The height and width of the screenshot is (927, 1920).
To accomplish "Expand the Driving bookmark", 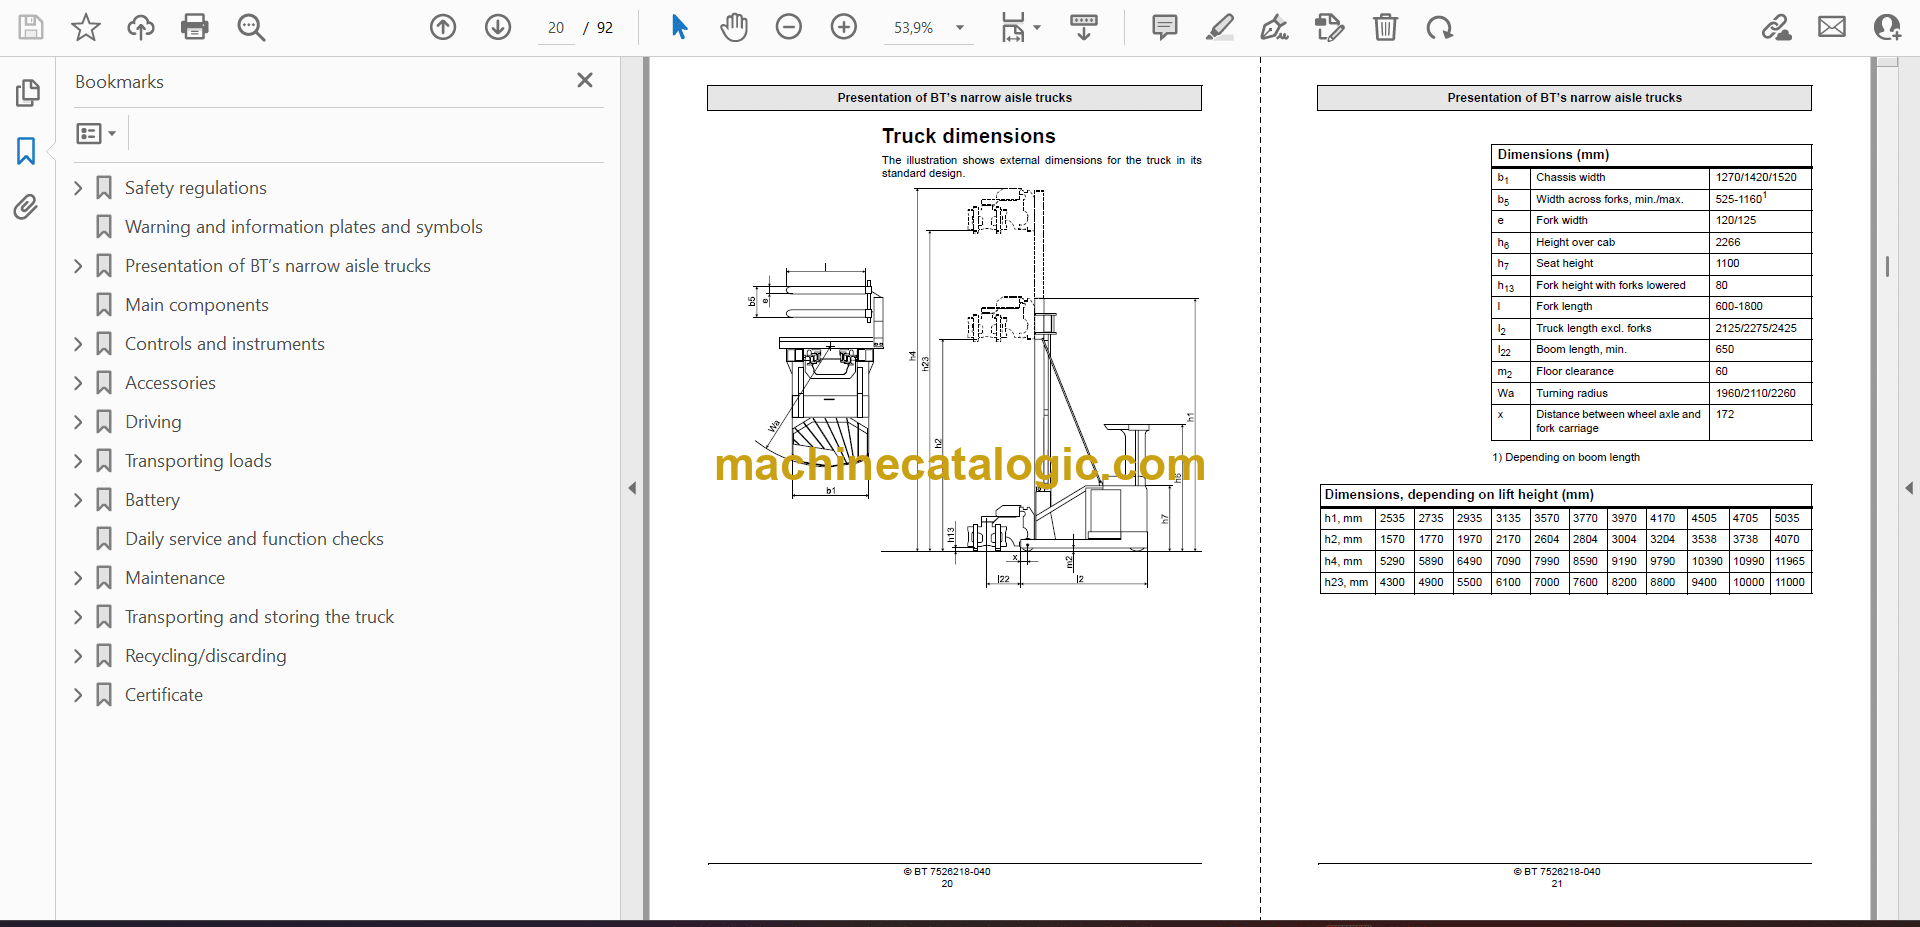I will (x=78, y=422).
